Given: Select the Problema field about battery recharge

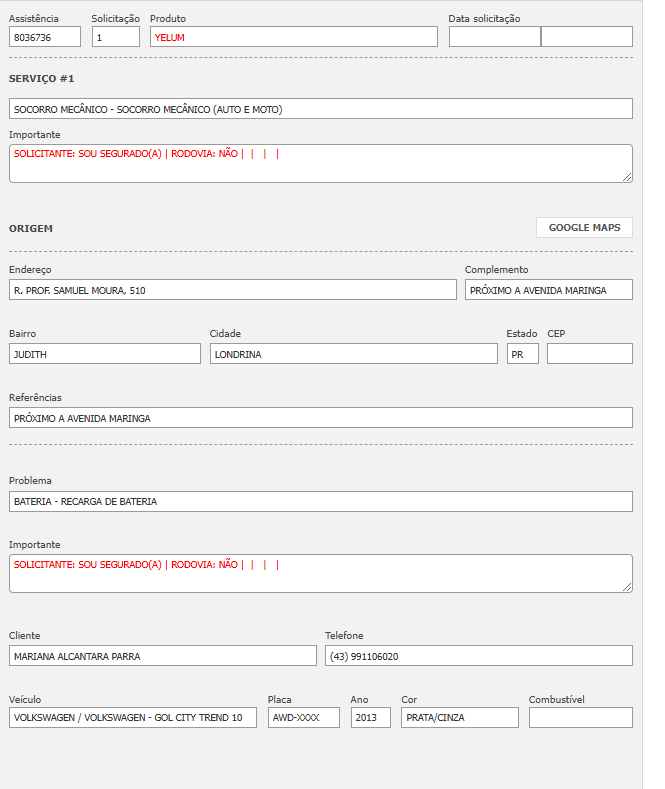Looking at the screenshot, I should point(320,501).
